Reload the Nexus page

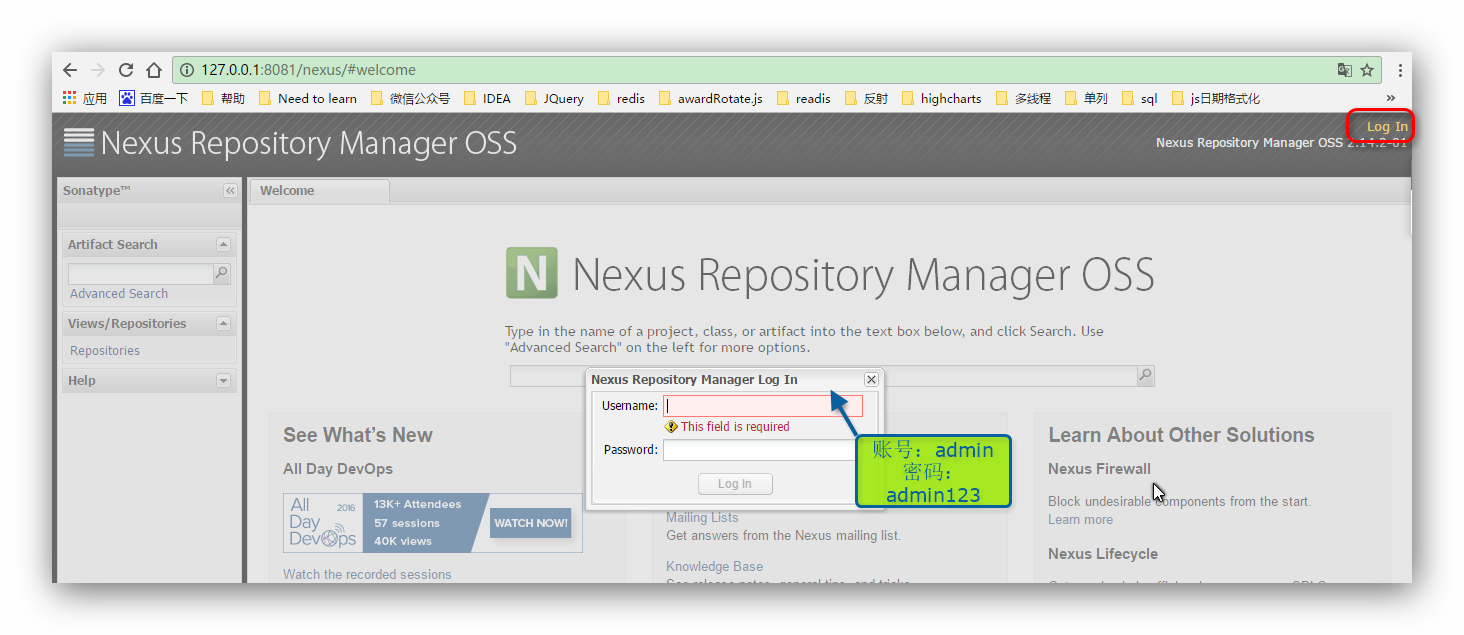pyautogui.click(x=126, y=70)
